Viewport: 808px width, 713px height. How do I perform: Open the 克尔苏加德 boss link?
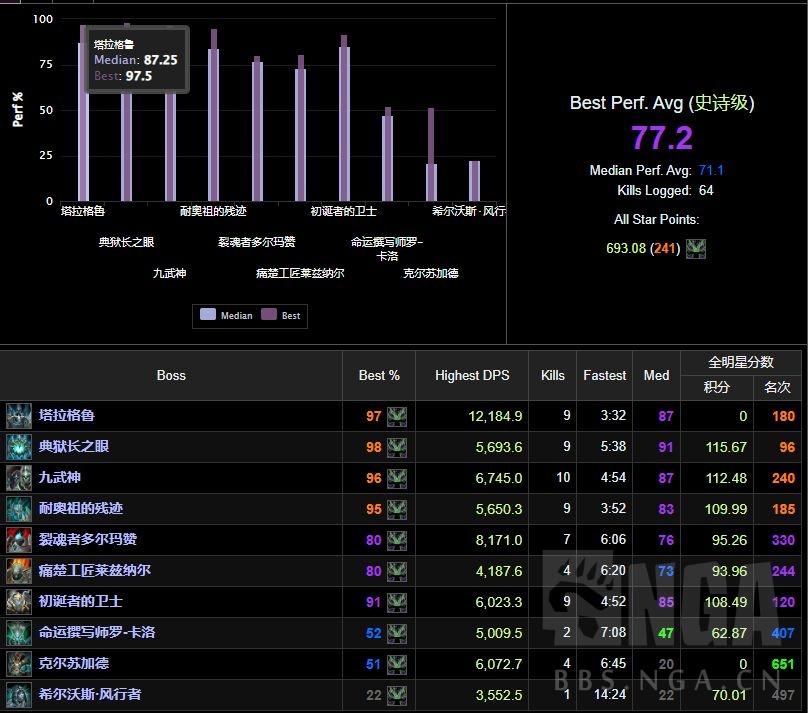[x=73, y=664]
